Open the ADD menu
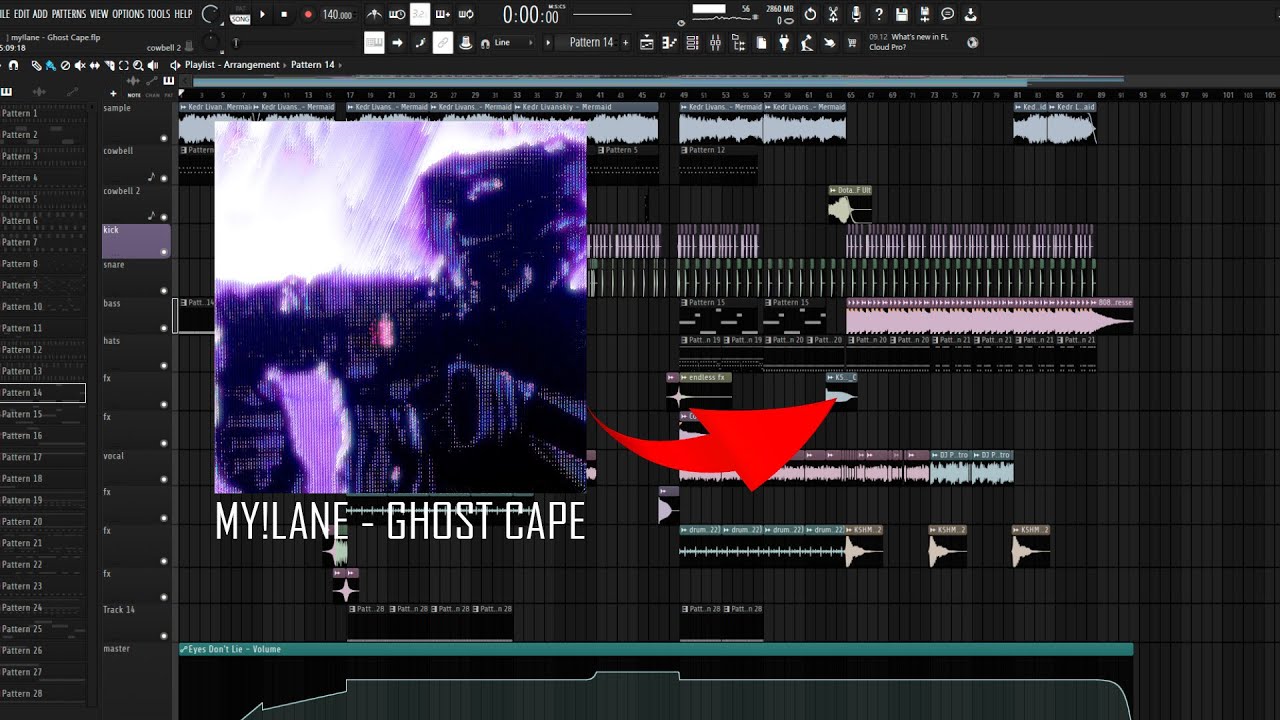 tap(40, 14)
